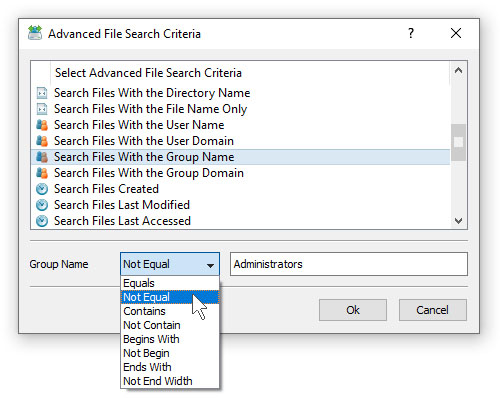Click the clock icon beside Last Accessed
The height and width of the screenshot is (398, 500).
(42, 221)
